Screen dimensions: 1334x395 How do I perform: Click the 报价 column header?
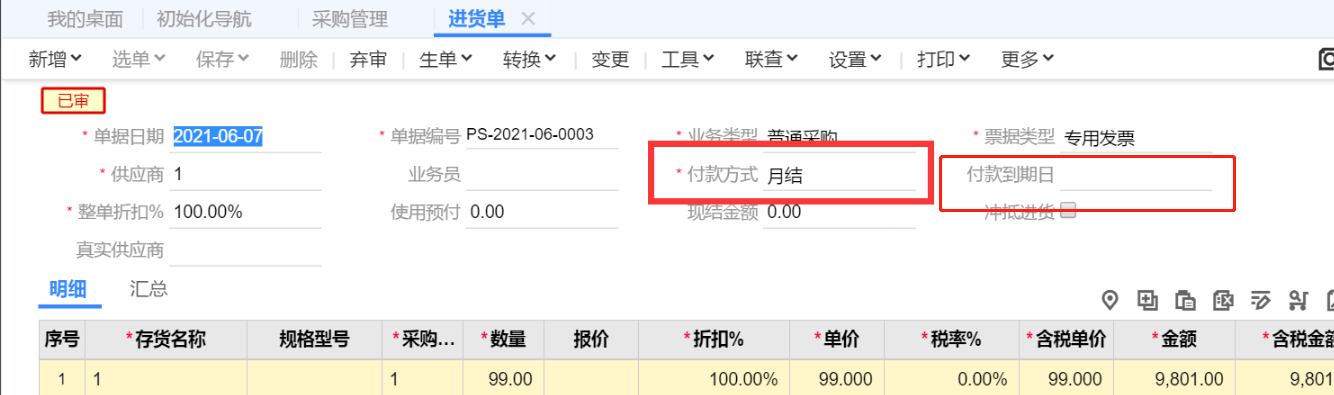click(x=591, y=340)
